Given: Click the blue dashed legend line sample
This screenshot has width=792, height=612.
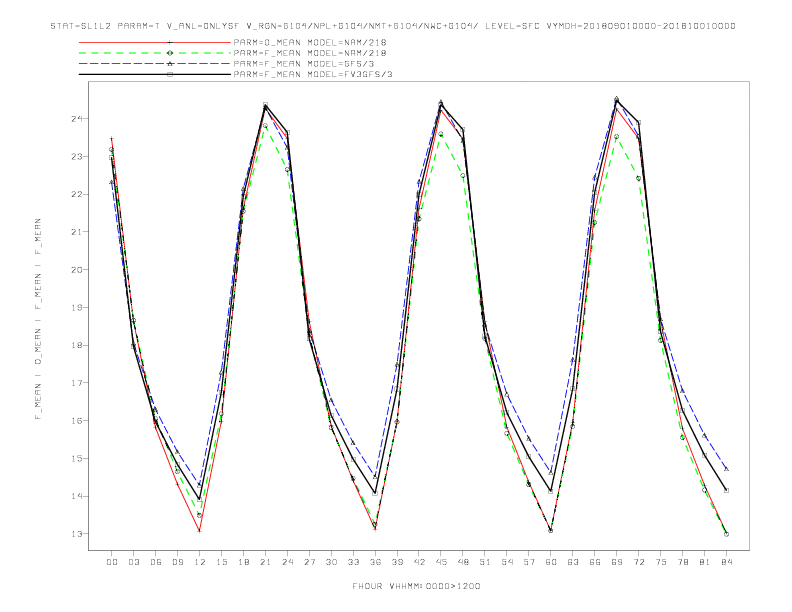Looking at the screenshot, I should (x=155, y=64).
